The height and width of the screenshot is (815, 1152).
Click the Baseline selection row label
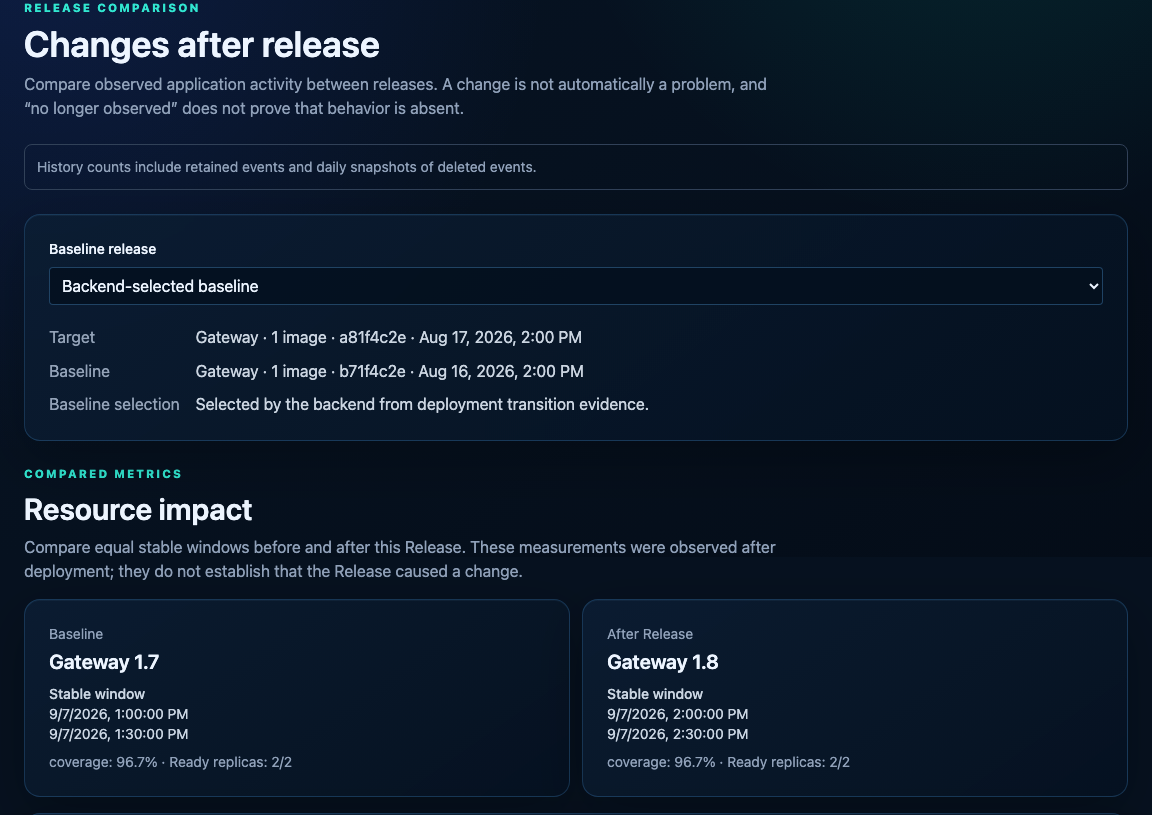point(114,404)
